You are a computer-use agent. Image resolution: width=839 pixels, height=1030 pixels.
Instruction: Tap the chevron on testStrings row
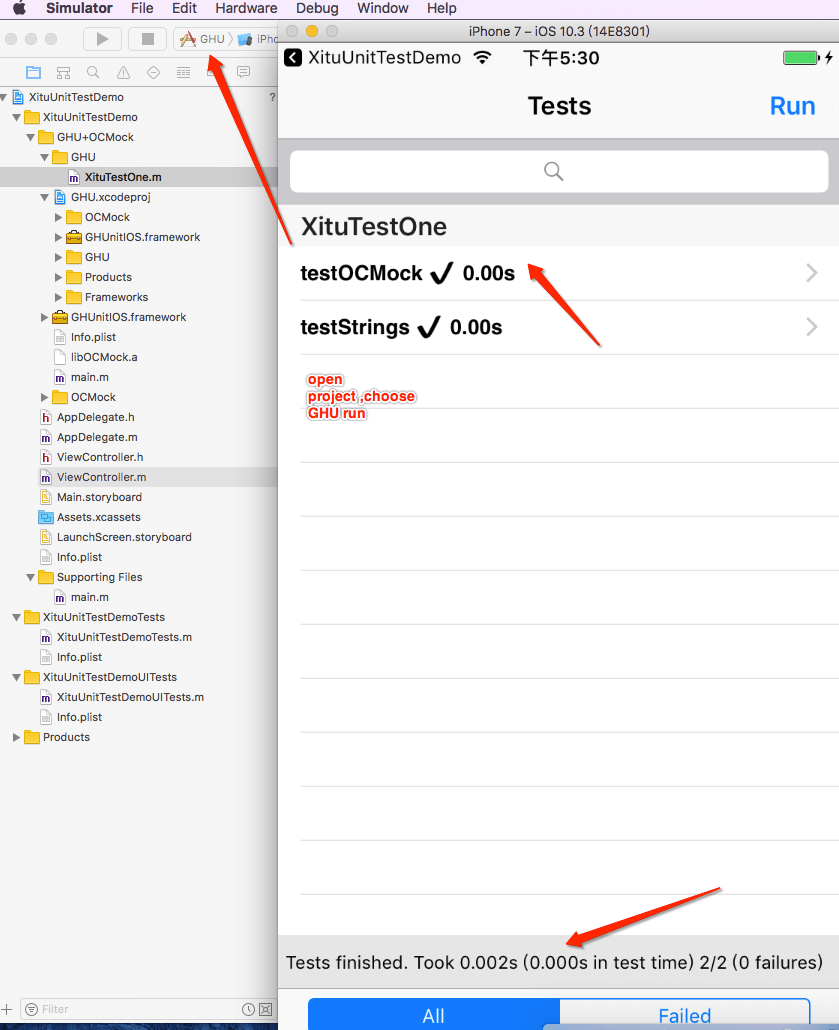point(811,327)
